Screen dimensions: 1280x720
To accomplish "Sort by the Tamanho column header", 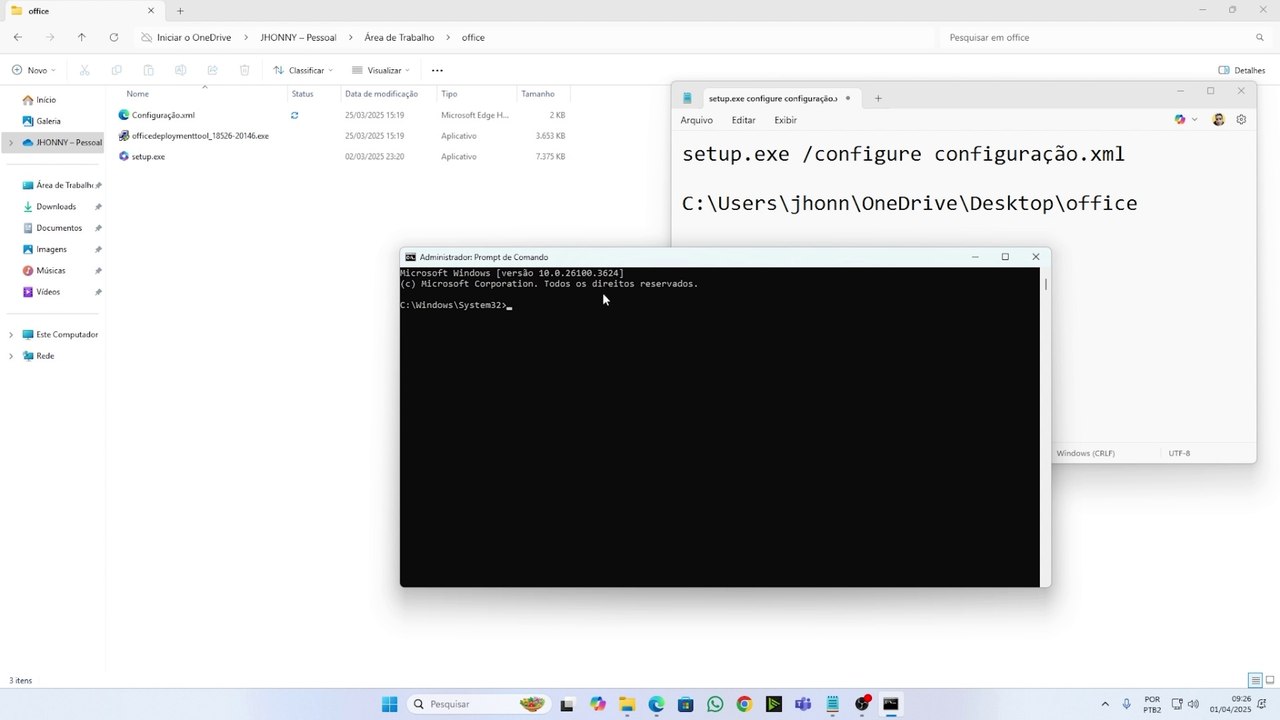I will (x=537, y=93).
